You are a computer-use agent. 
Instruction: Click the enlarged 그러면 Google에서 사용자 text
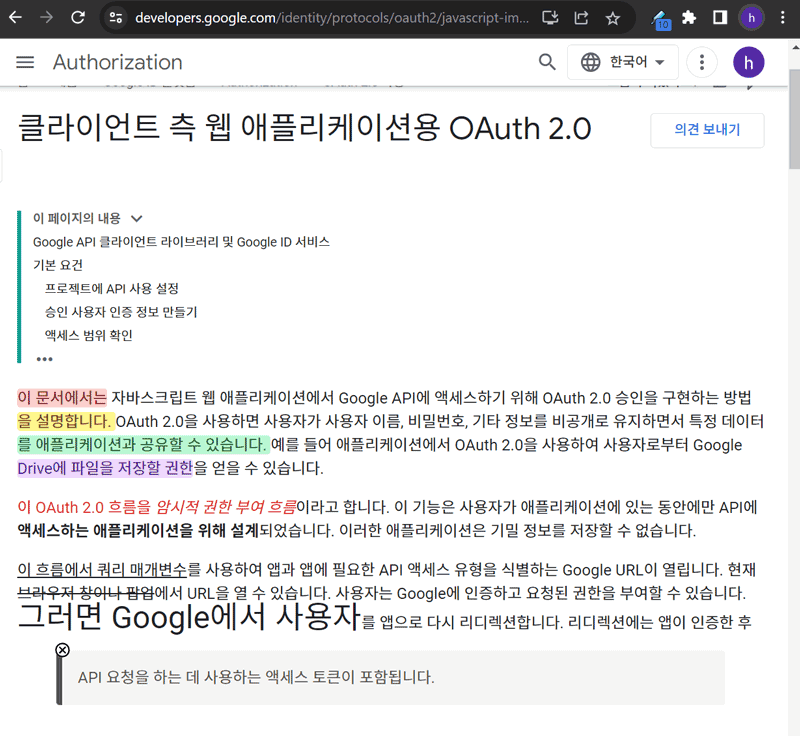pos(189,616)
